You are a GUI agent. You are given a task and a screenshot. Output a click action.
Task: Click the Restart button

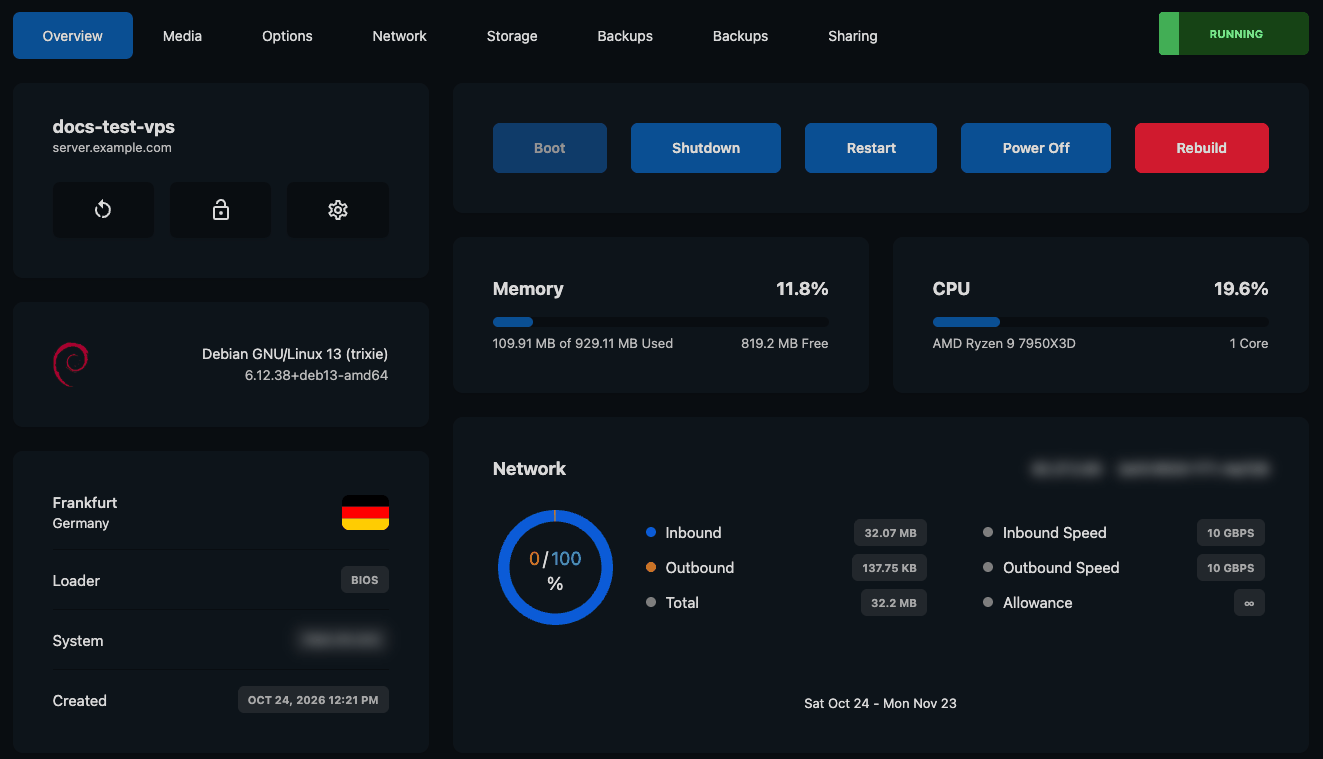(x=871, y=148)
